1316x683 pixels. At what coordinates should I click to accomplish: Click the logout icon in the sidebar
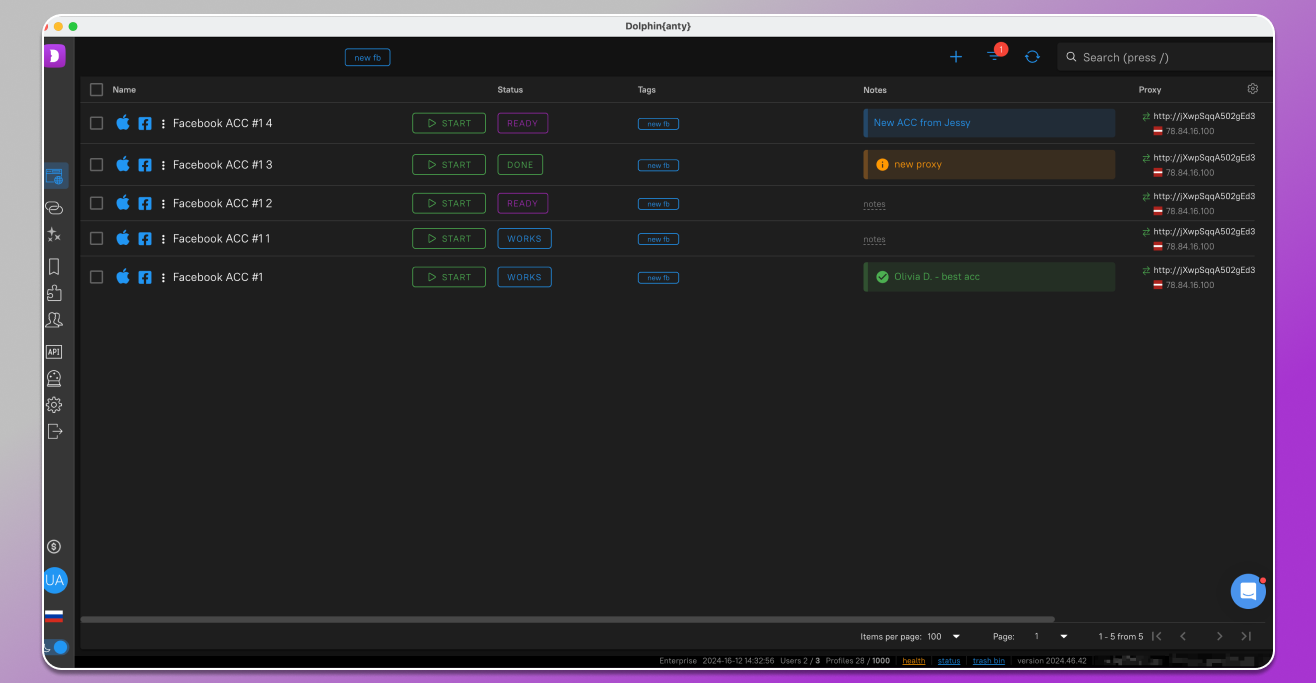coord(54,431)
